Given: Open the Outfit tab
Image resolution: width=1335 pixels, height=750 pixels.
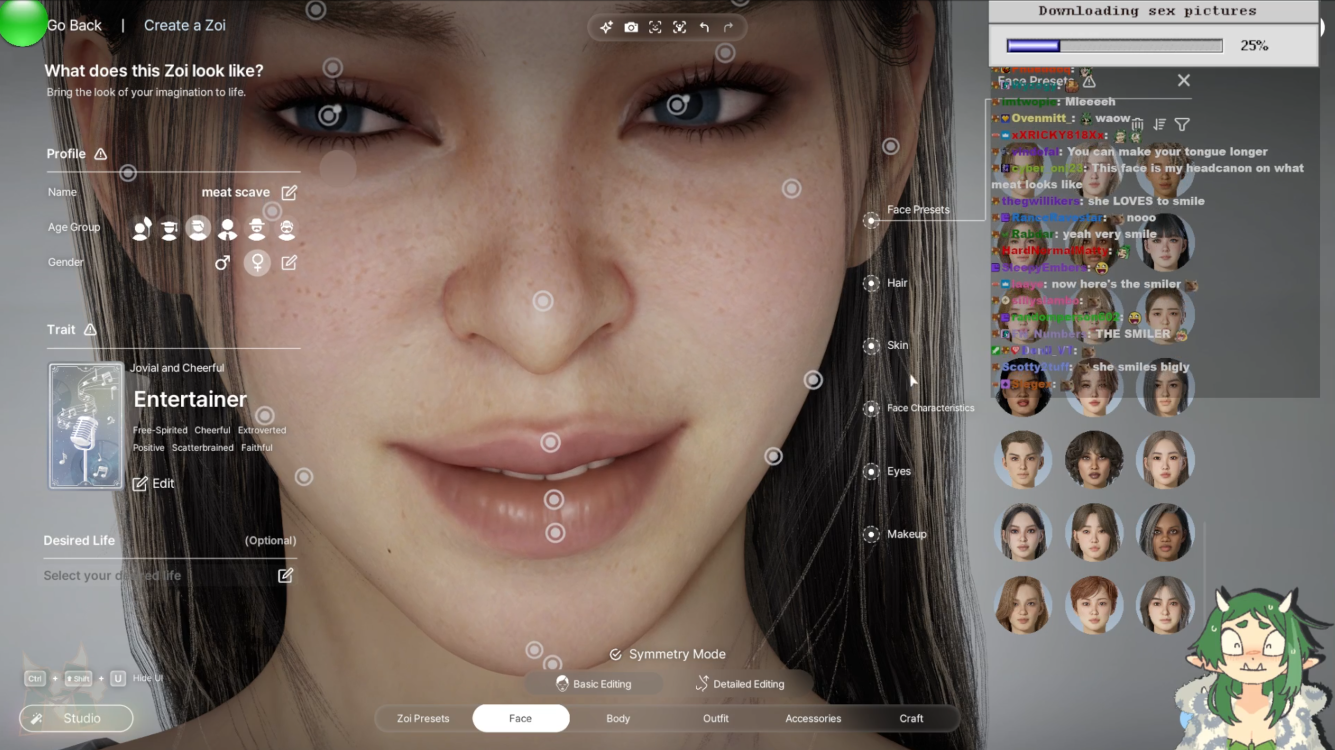Looking at the screenshot, I should 715,718.
